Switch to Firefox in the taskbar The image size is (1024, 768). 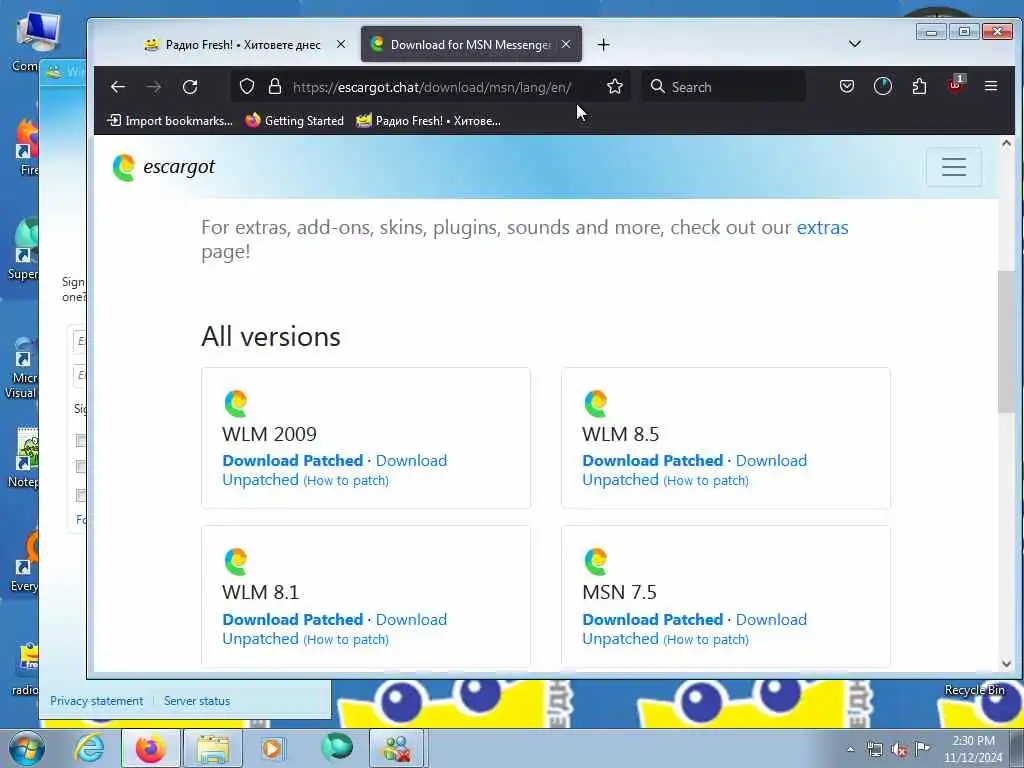pyautogui.click(x=151, y=748)
